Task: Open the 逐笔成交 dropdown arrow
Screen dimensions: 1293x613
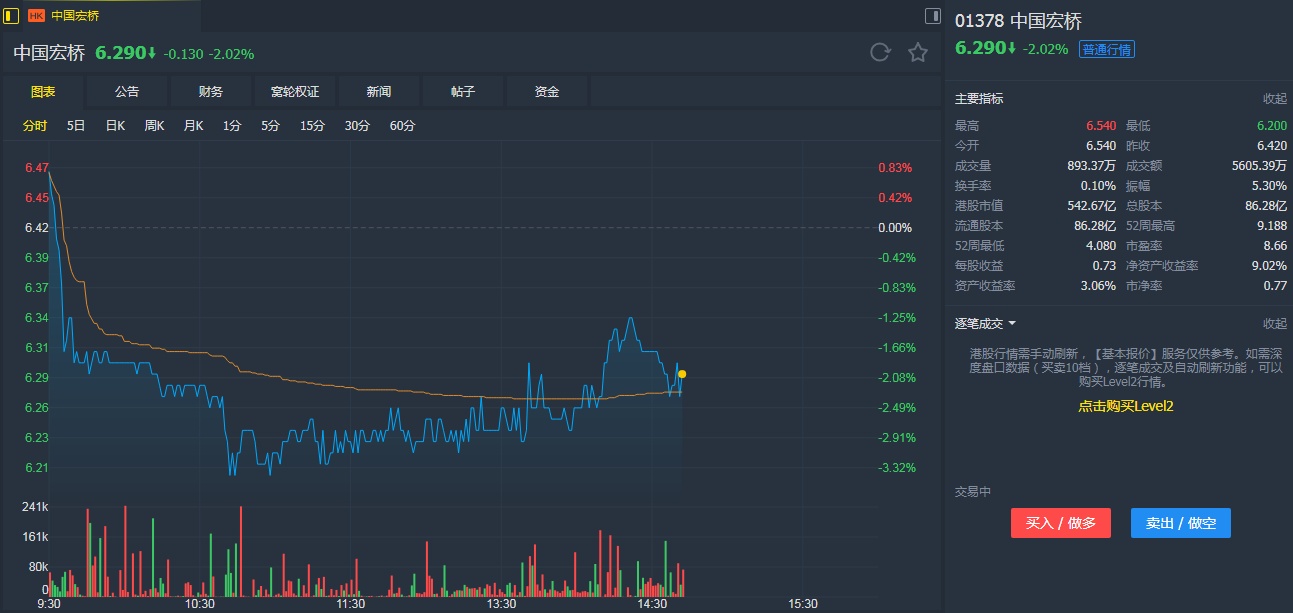Action: tap(1012, 324)
